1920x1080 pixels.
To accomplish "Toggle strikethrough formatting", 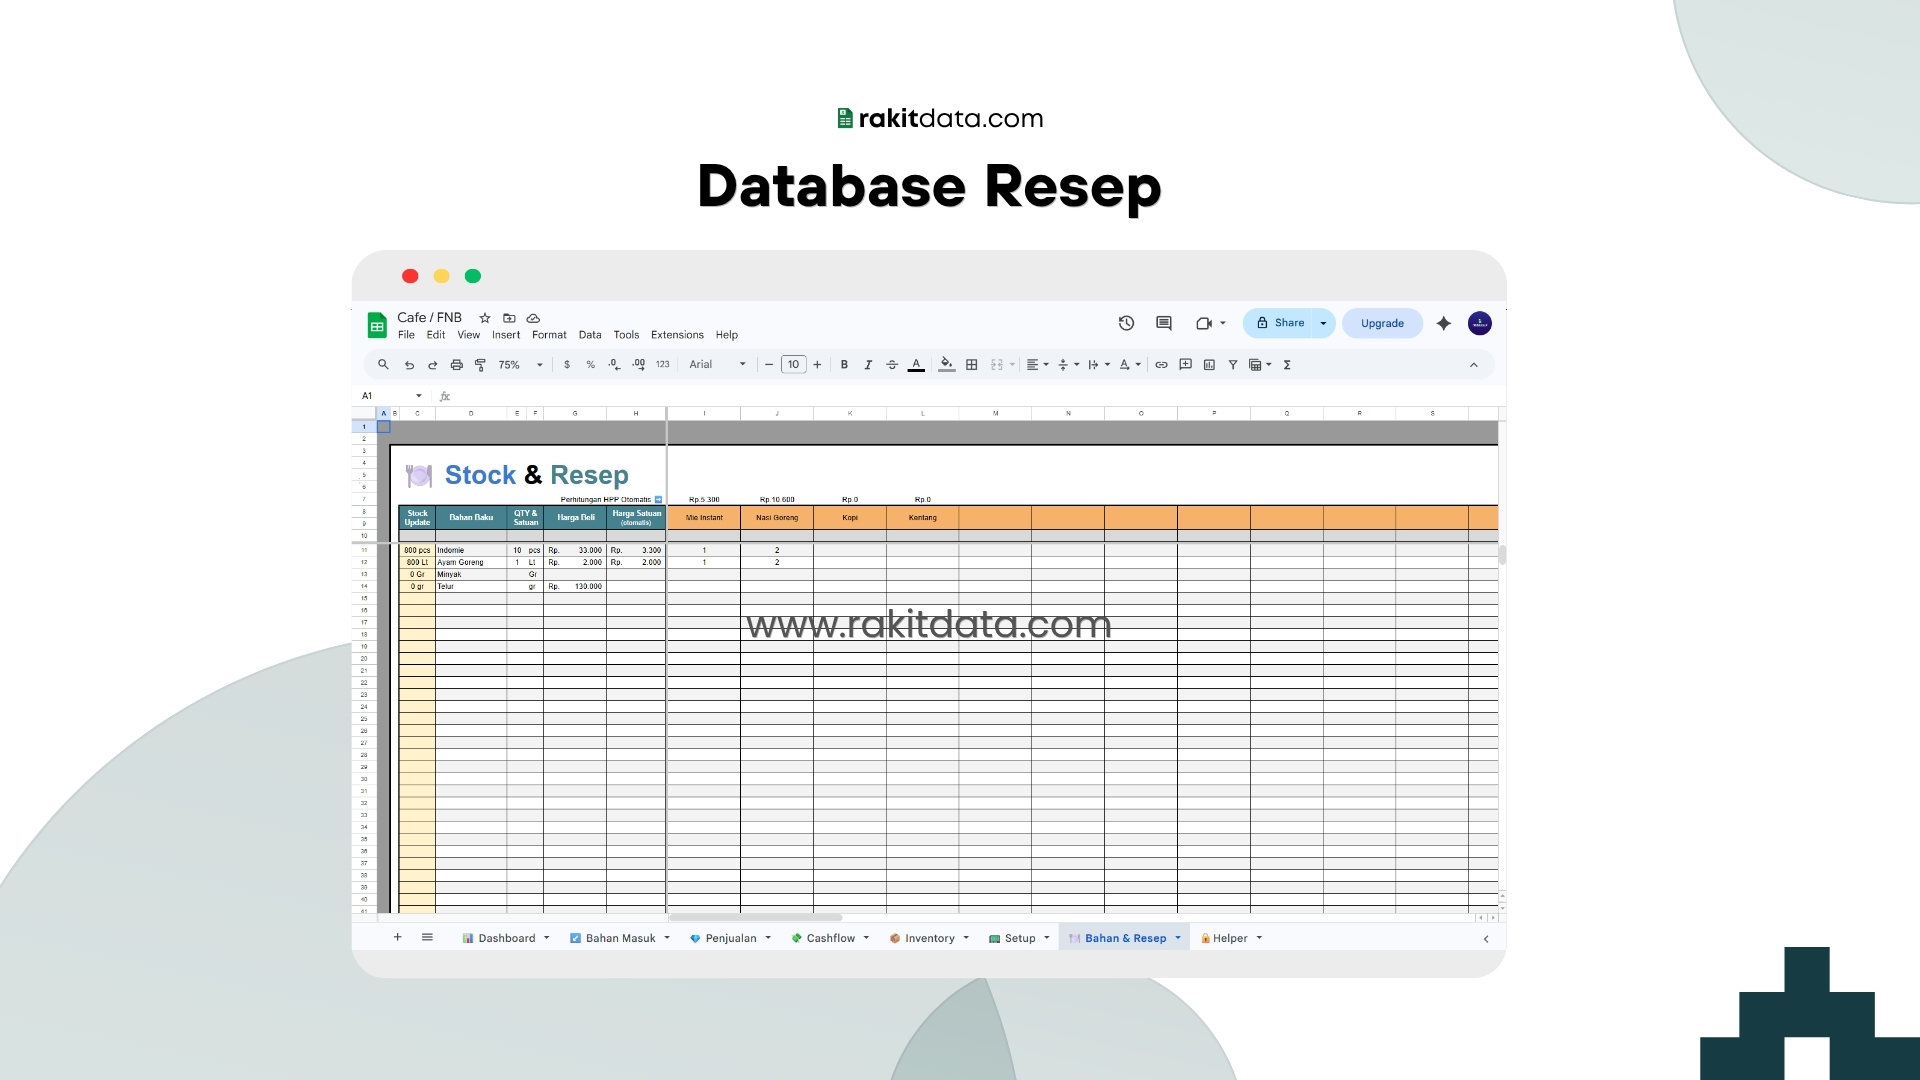I will [892, 365].
